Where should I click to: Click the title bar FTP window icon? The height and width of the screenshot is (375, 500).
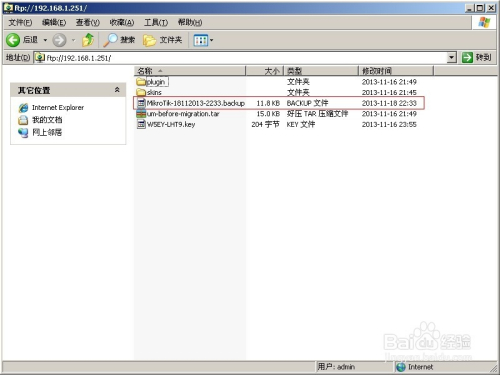point(8,8)
